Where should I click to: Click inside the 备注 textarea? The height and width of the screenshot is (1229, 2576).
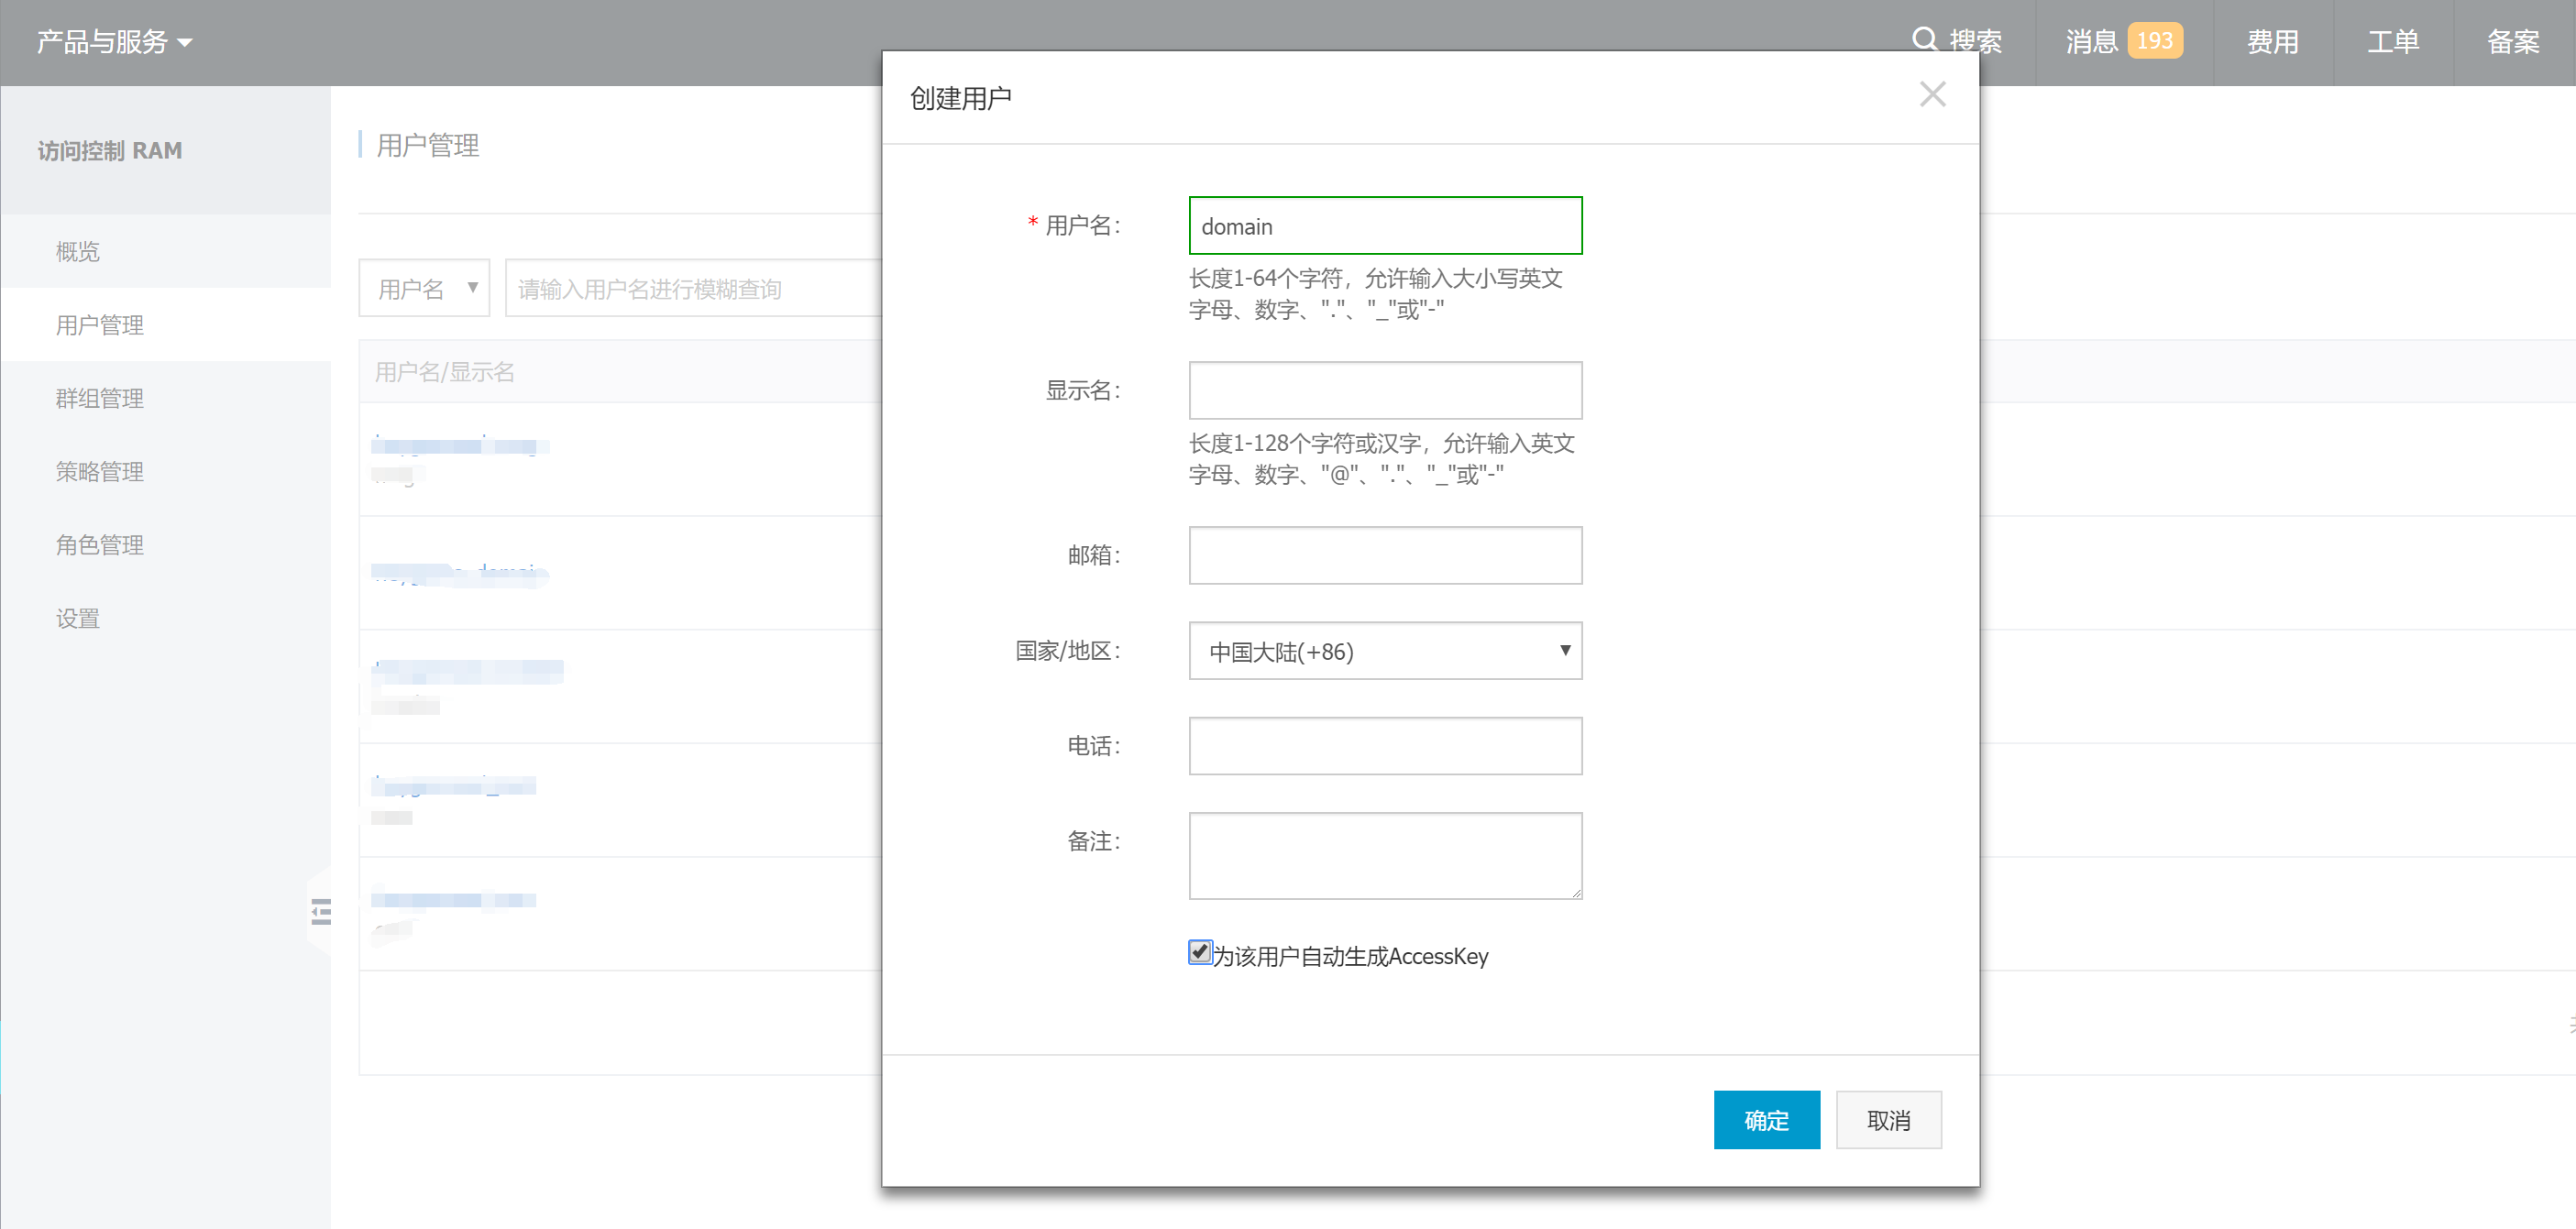(1384, 856)
